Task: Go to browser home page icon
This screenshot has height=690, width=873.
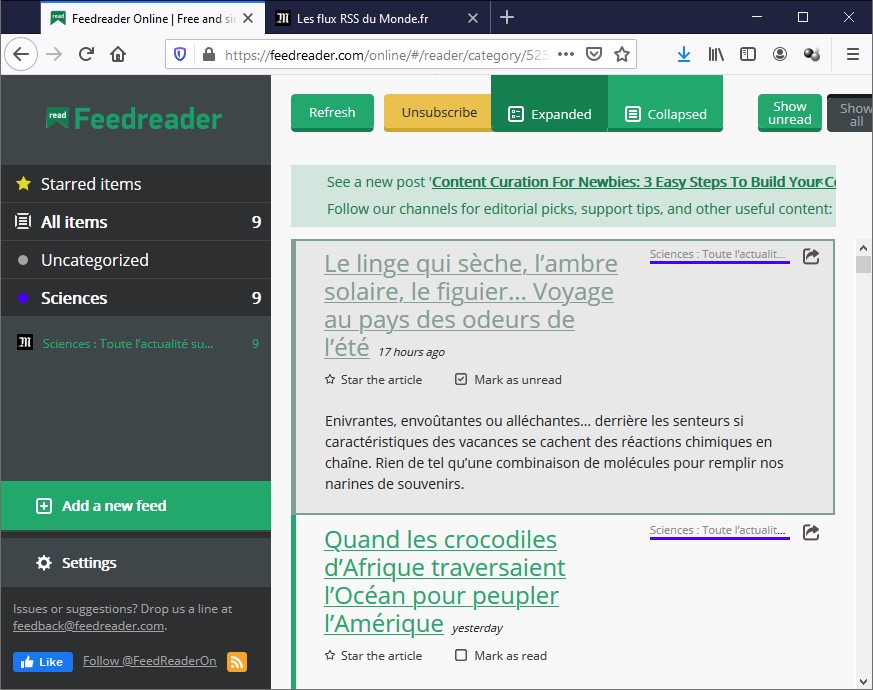Action: click(x=118, y=55)
